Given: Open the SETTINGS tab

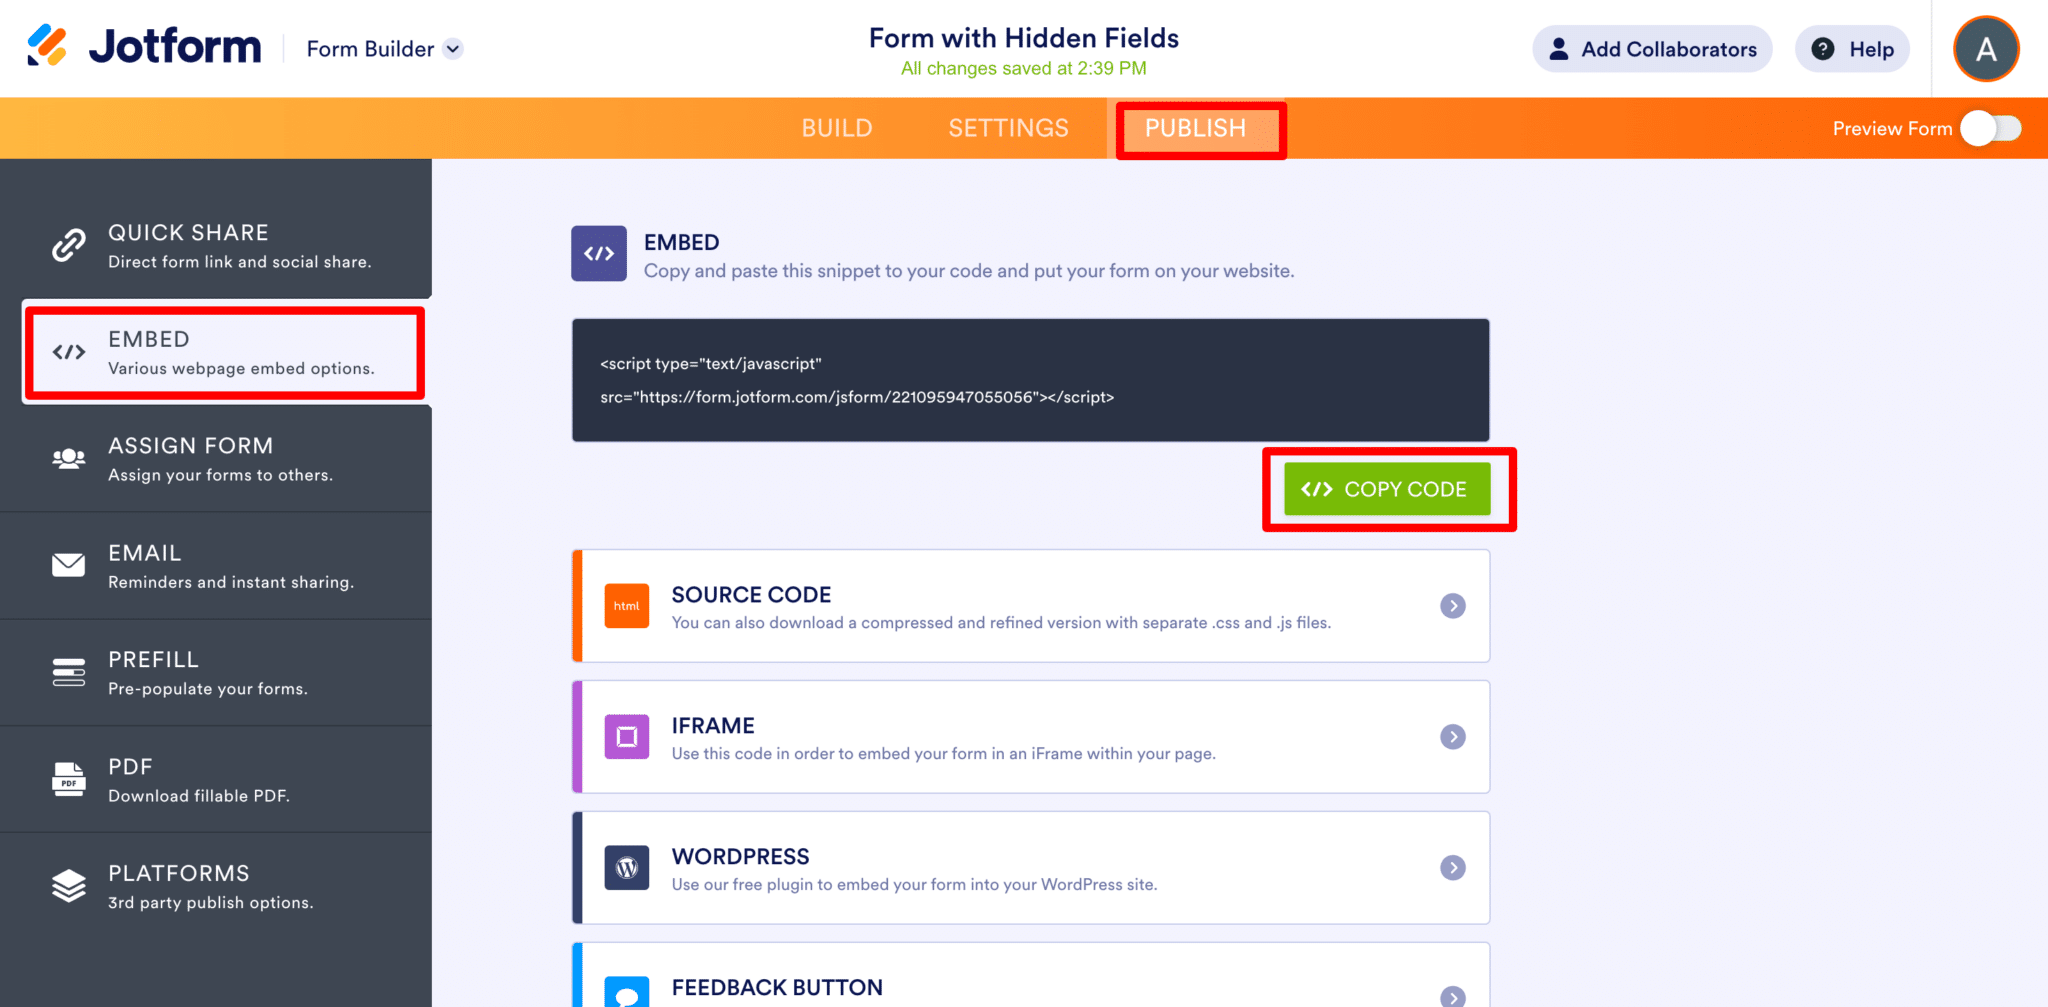Looking at the screenshot, I should [1008, 128].
